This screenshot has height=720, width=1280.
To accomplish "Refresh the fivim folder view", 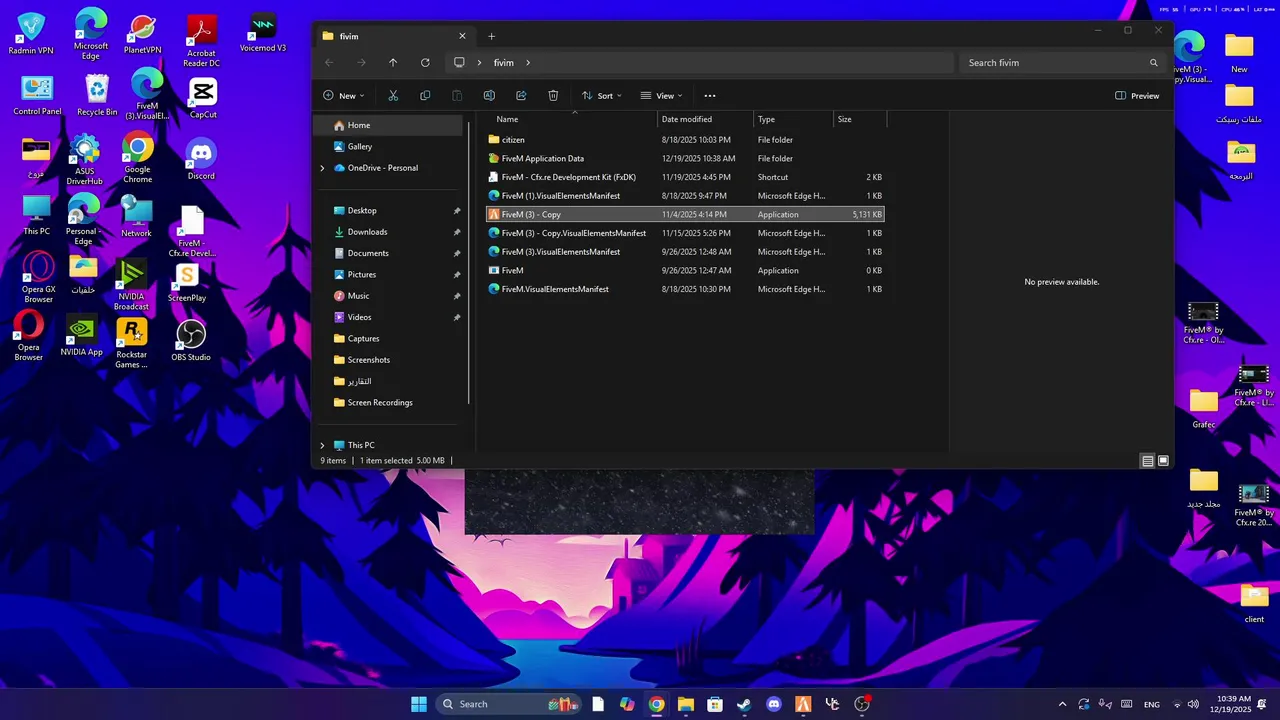I will click(425, 63).
